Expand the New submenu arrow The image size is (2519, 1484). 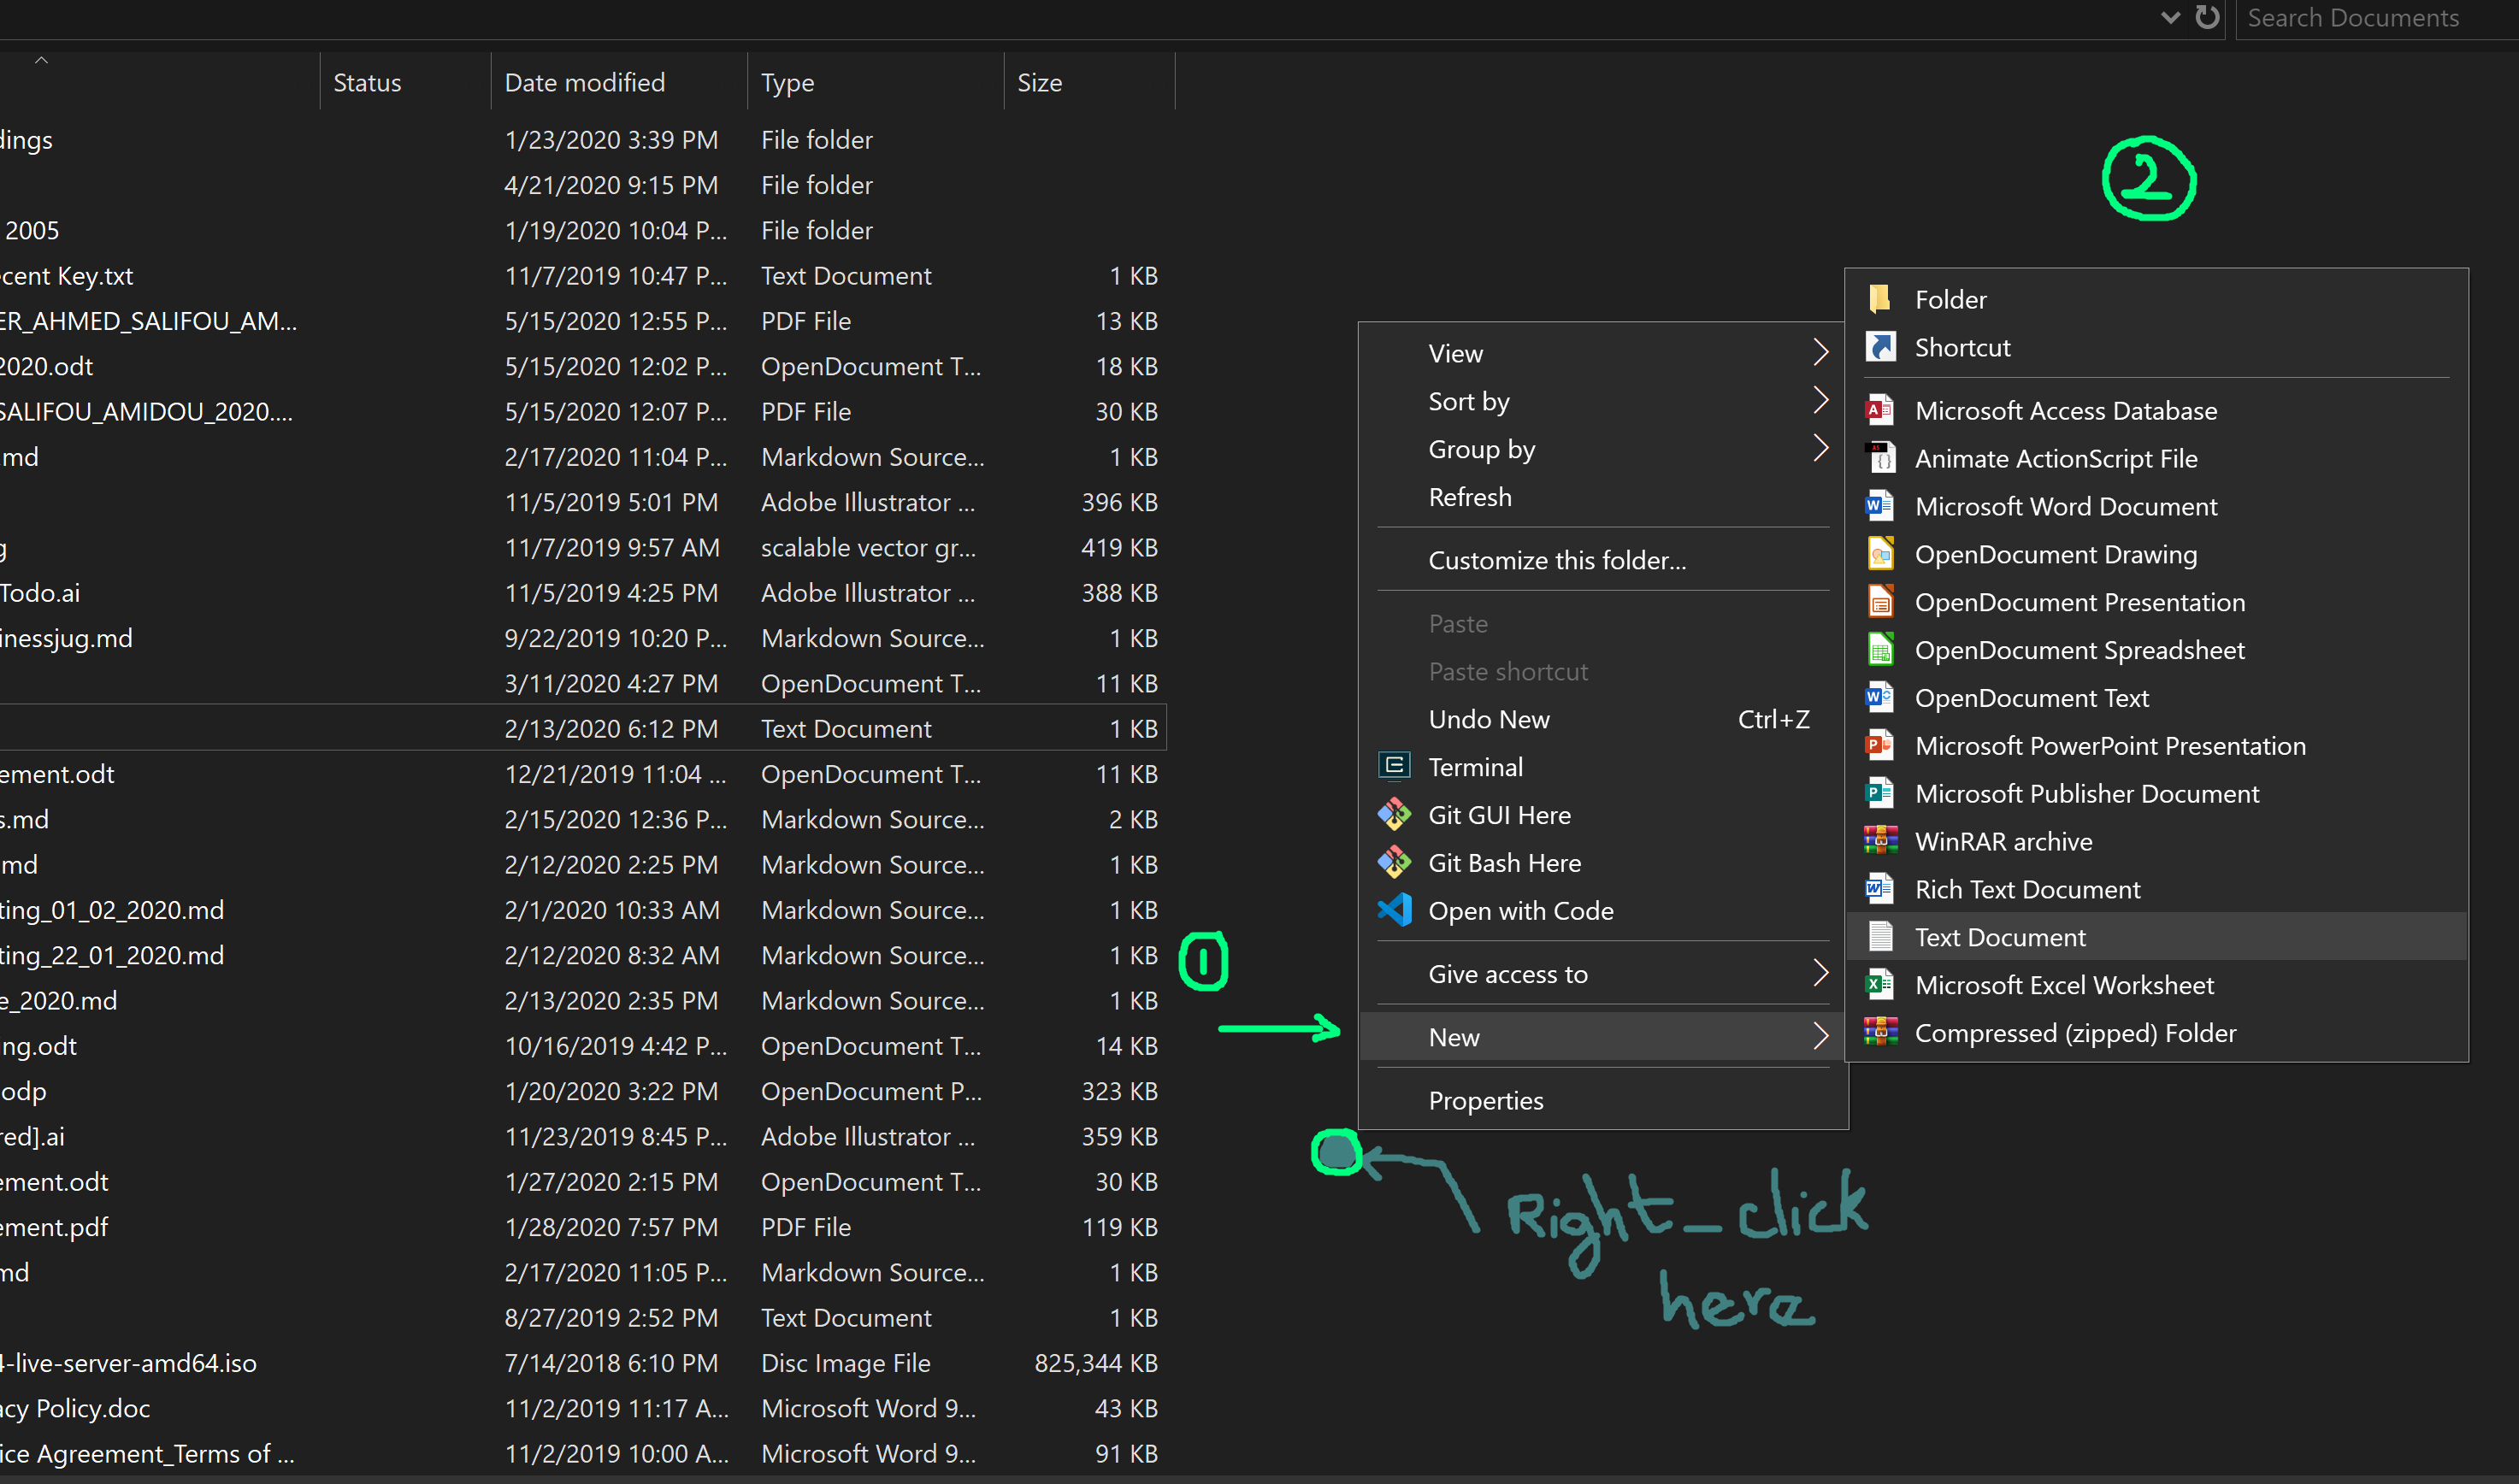click(1820, 1037)
